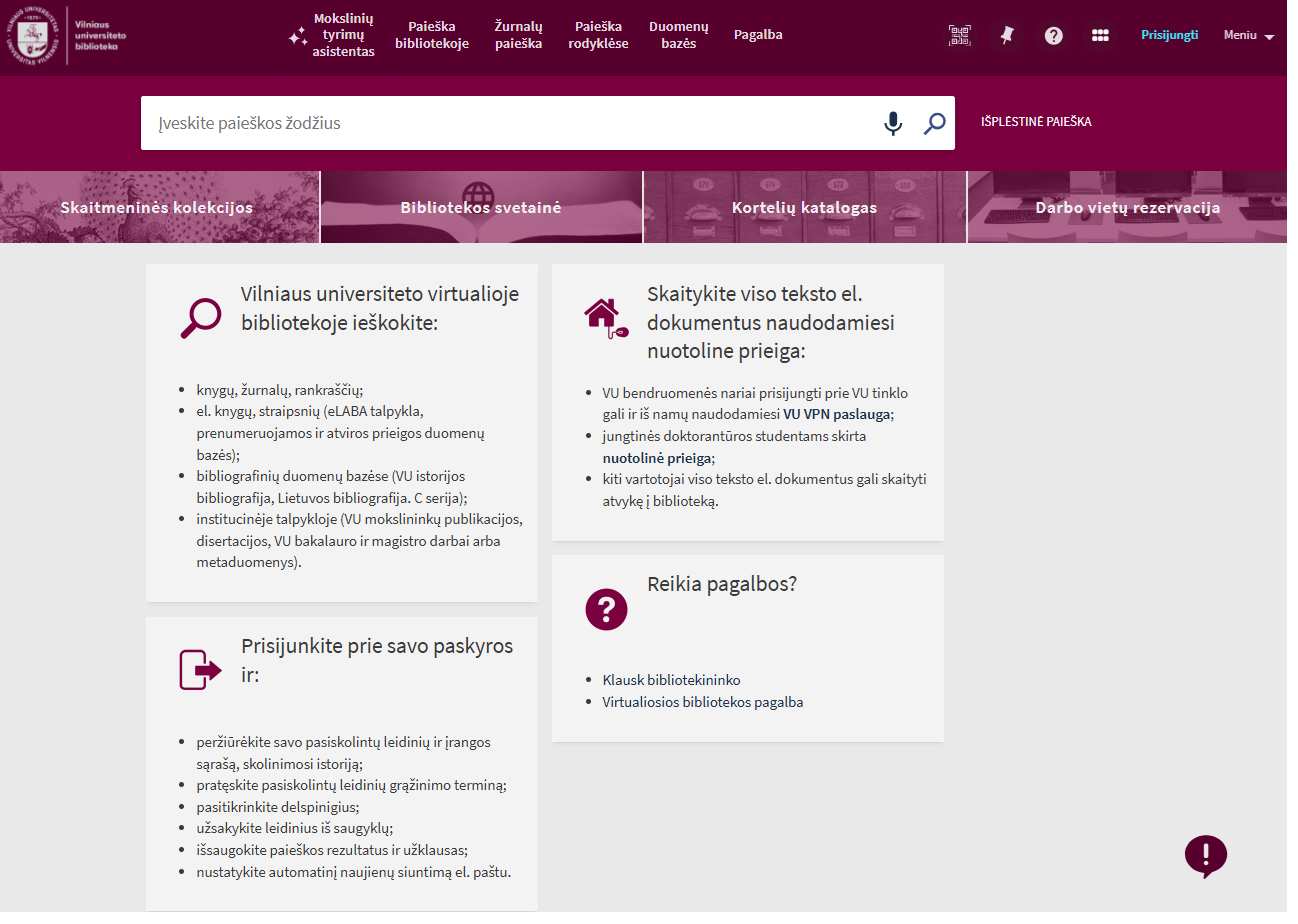Open the Skaitmeninės kolekcijos banner tile
This screenshot has height=924, width=1298.
click(157, 208)
